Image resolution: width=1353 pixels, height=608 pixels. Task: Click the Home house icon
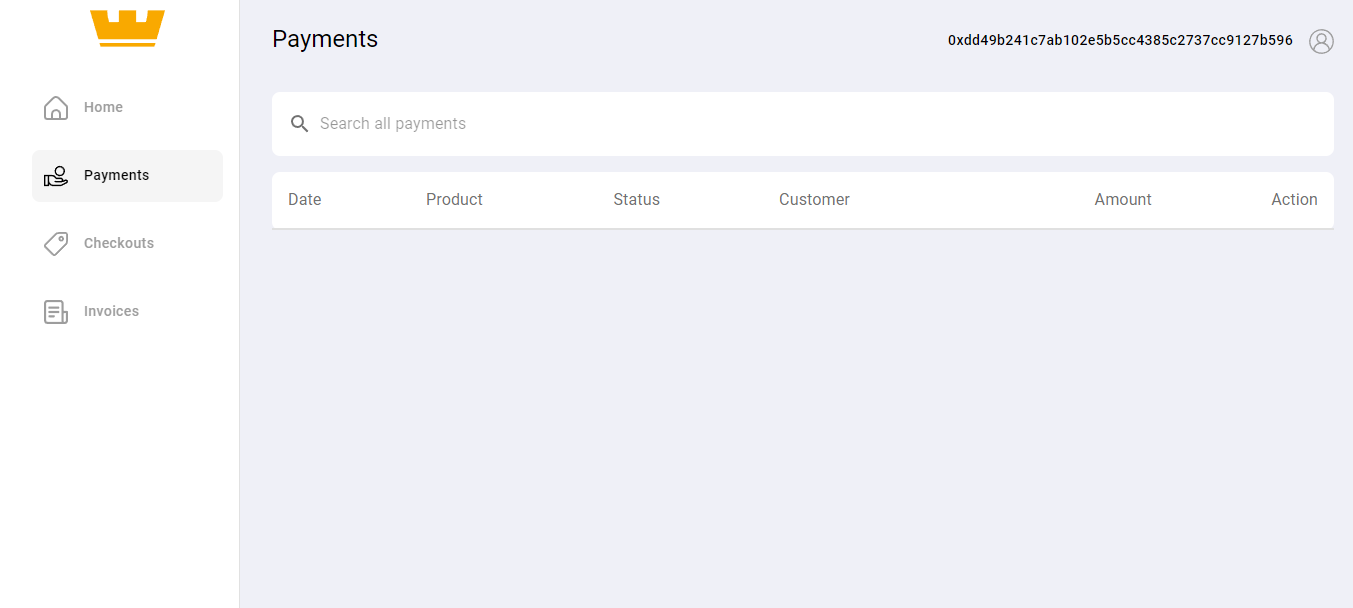tap(56, 108)
